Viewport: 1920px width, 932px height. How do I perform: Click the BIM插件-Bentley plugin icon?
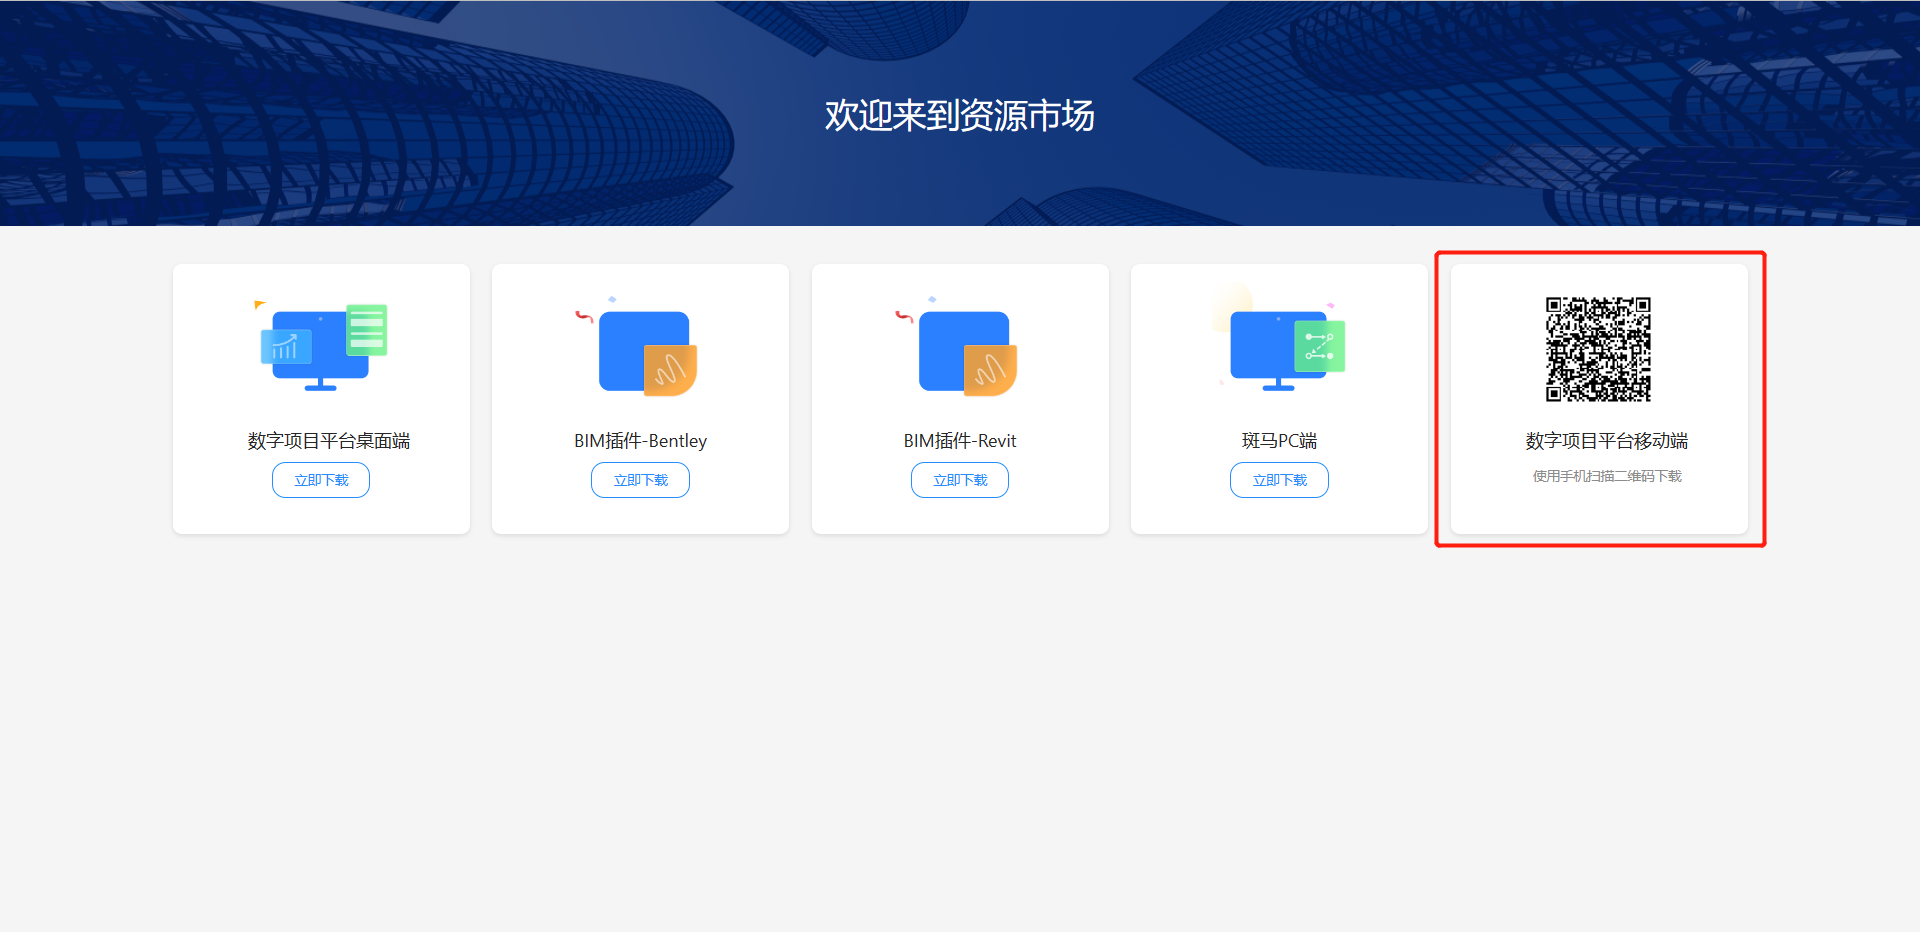click(645, 352)
